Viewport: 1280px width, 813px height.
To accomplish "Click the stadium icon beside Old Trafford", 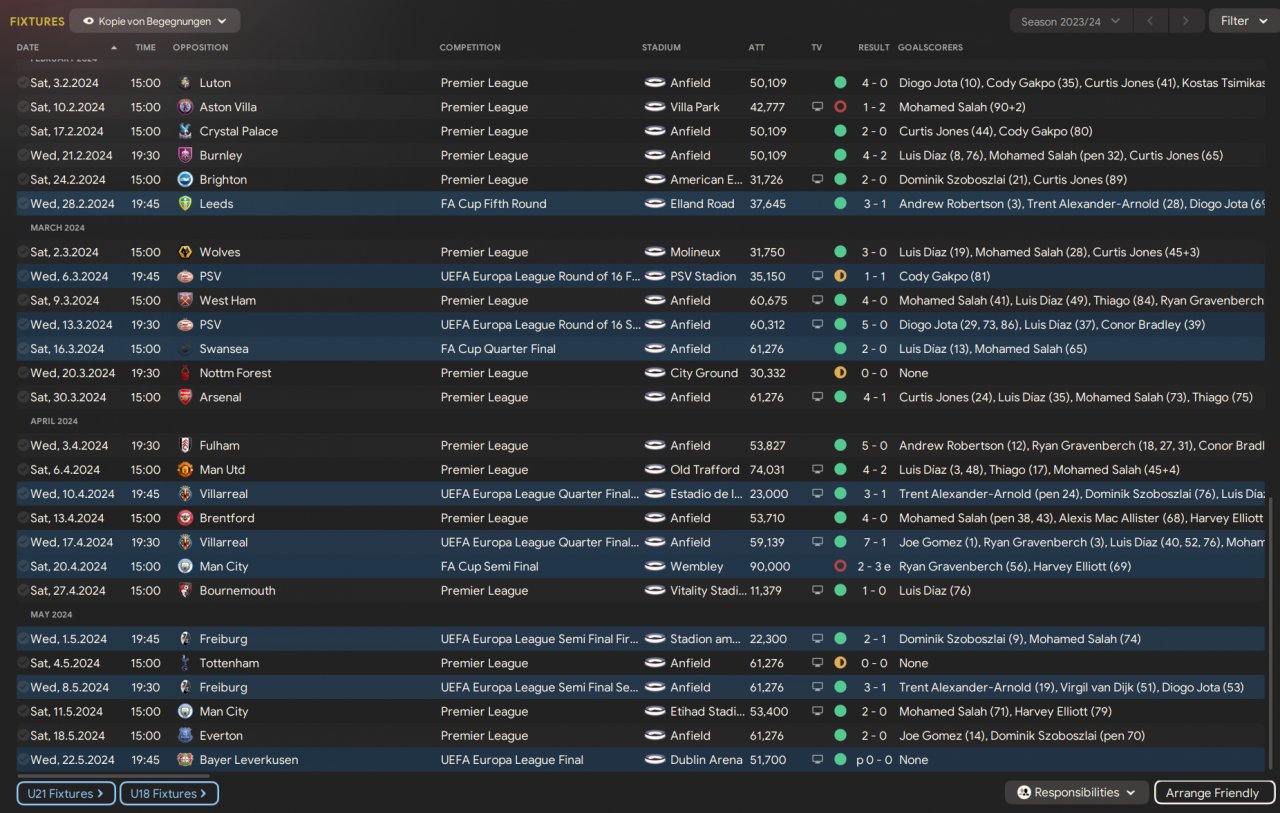I will [x=655, y=470].
